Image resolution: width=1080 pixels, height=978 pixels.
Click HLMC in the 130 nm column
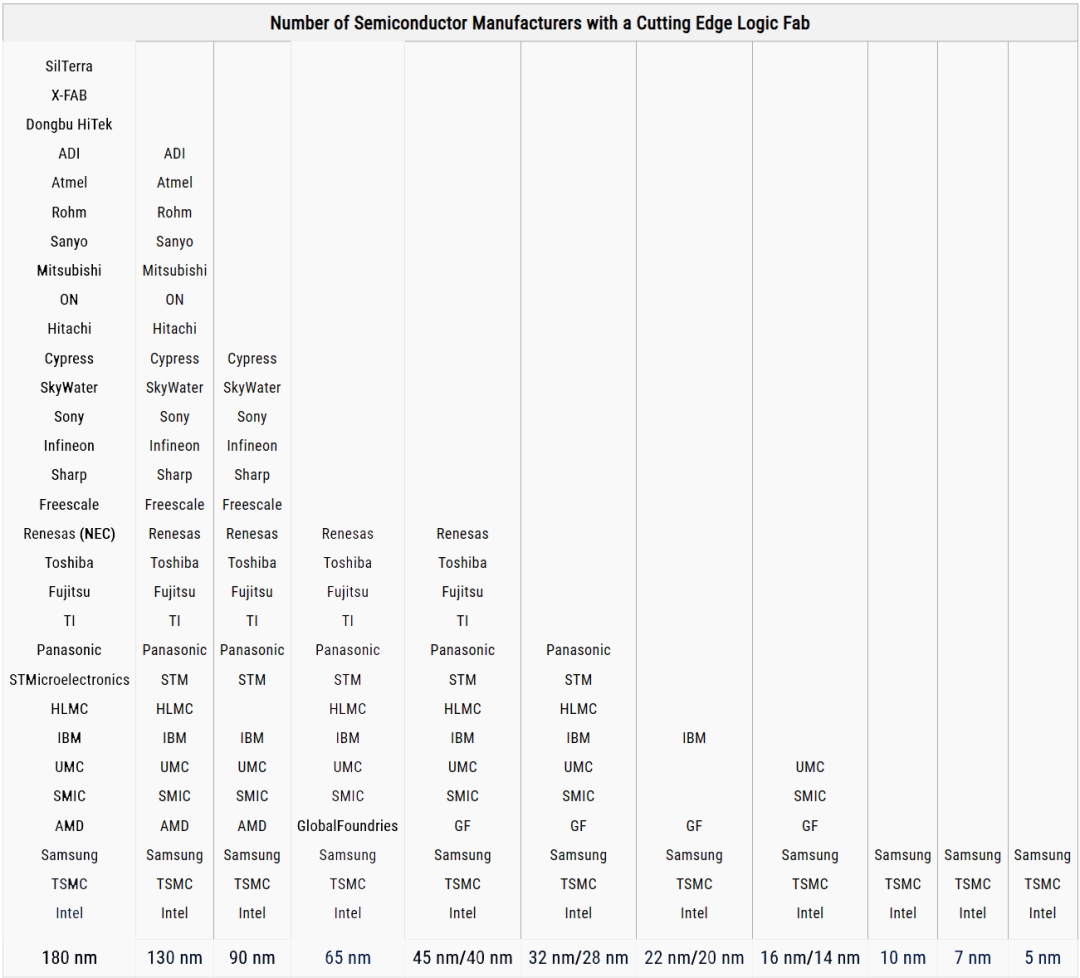[x=174, y=708]
